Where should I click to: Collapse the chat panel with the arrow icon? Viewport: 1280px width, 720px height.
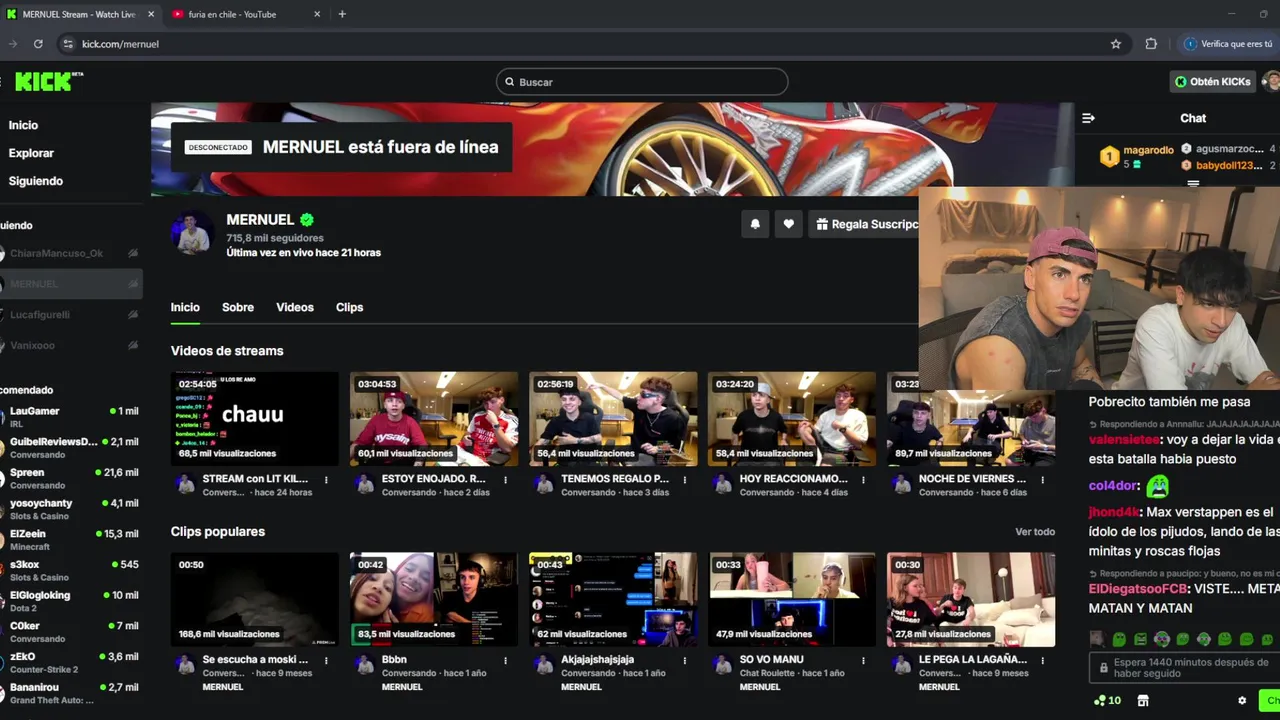pyautogui.click(x=1088, y=118)
